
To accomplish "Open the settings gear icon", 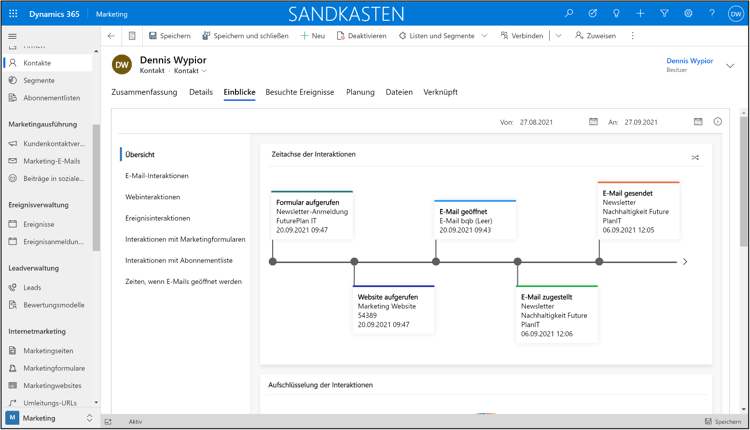I will click(x=688, y=14).
